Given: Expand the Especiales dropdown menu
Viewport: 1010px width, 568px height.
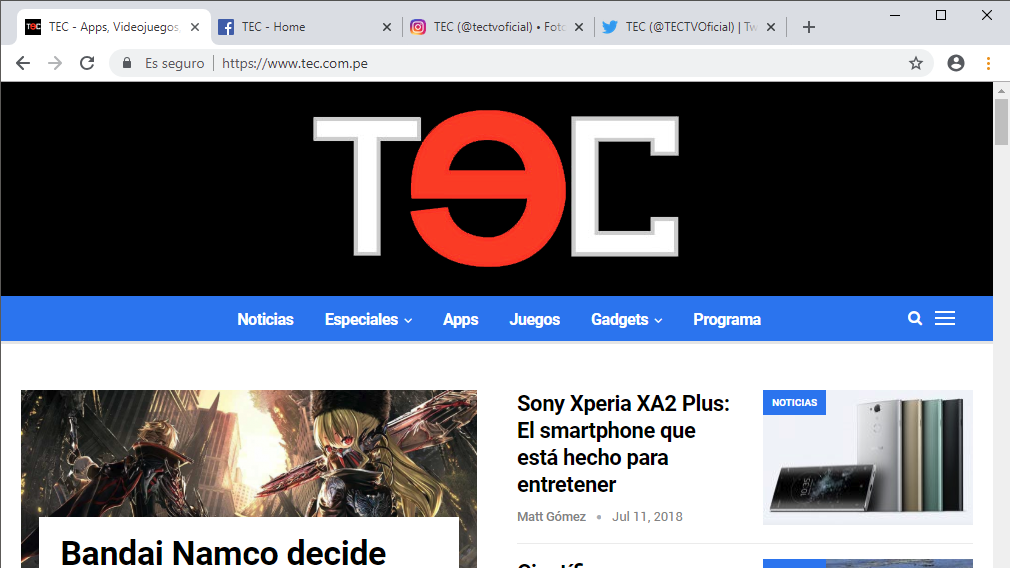Looking at the screenshot, I should pyautogui.click(x=368, y=320).
